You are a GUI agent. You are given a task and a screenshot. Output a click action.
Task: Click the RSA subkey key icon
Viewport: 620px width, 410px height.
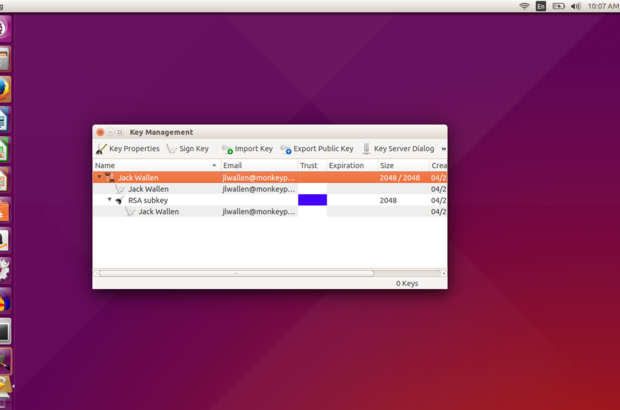(x=120, y=200)
